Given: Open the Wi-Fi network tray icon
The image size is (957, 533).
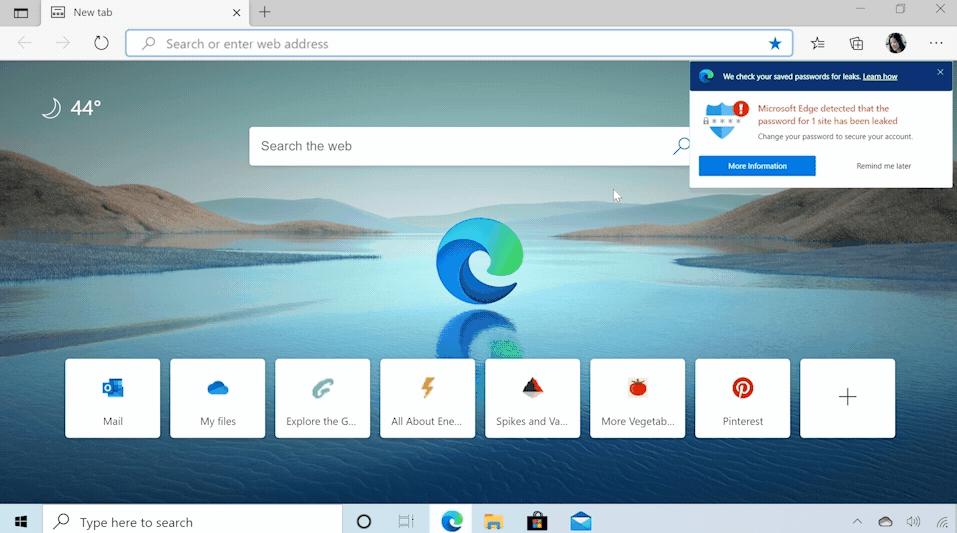Looking at the screenshot, I should [x=943, y=522].
